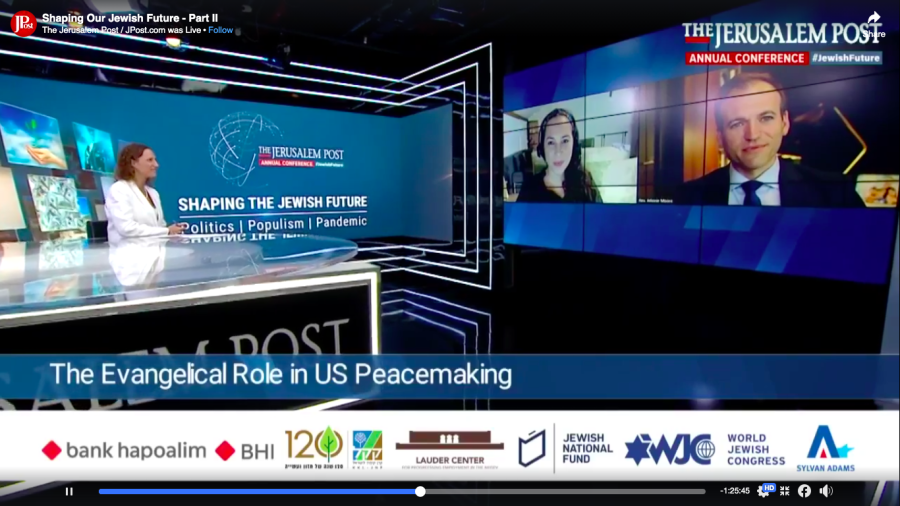Exit fullscreen mode

(x=785, y=491)
